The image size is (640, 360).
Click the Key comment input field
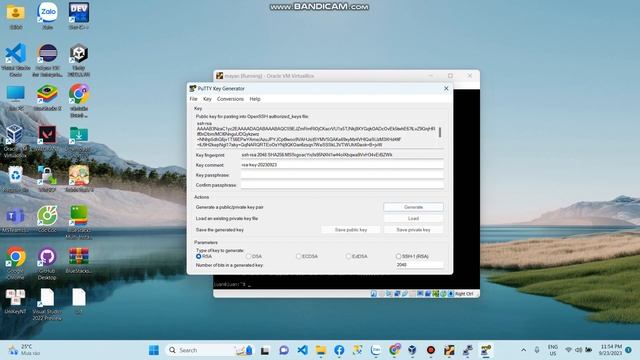pyautogui.click(x=342, y=165)
